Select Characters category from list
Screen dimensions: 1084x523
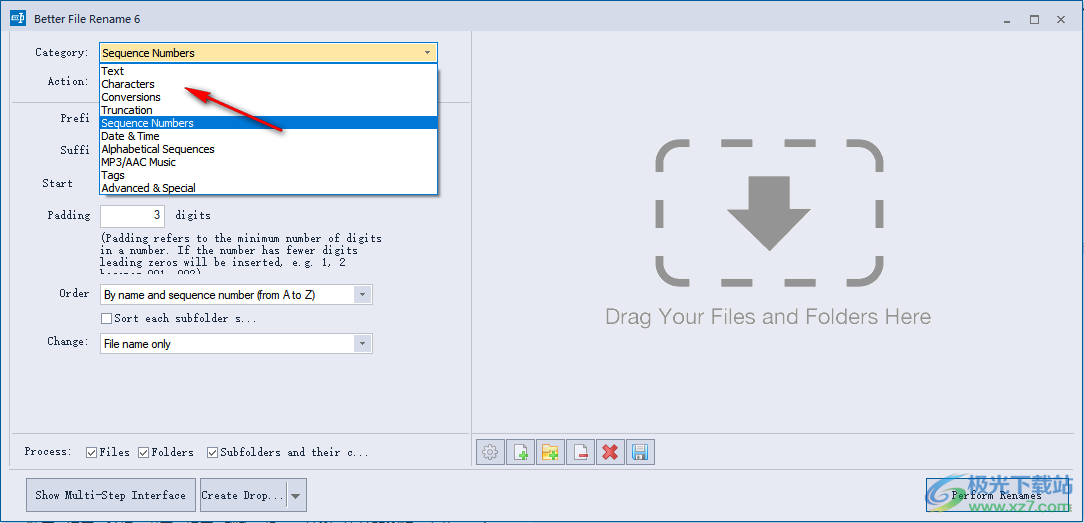[x=268, y=84]
